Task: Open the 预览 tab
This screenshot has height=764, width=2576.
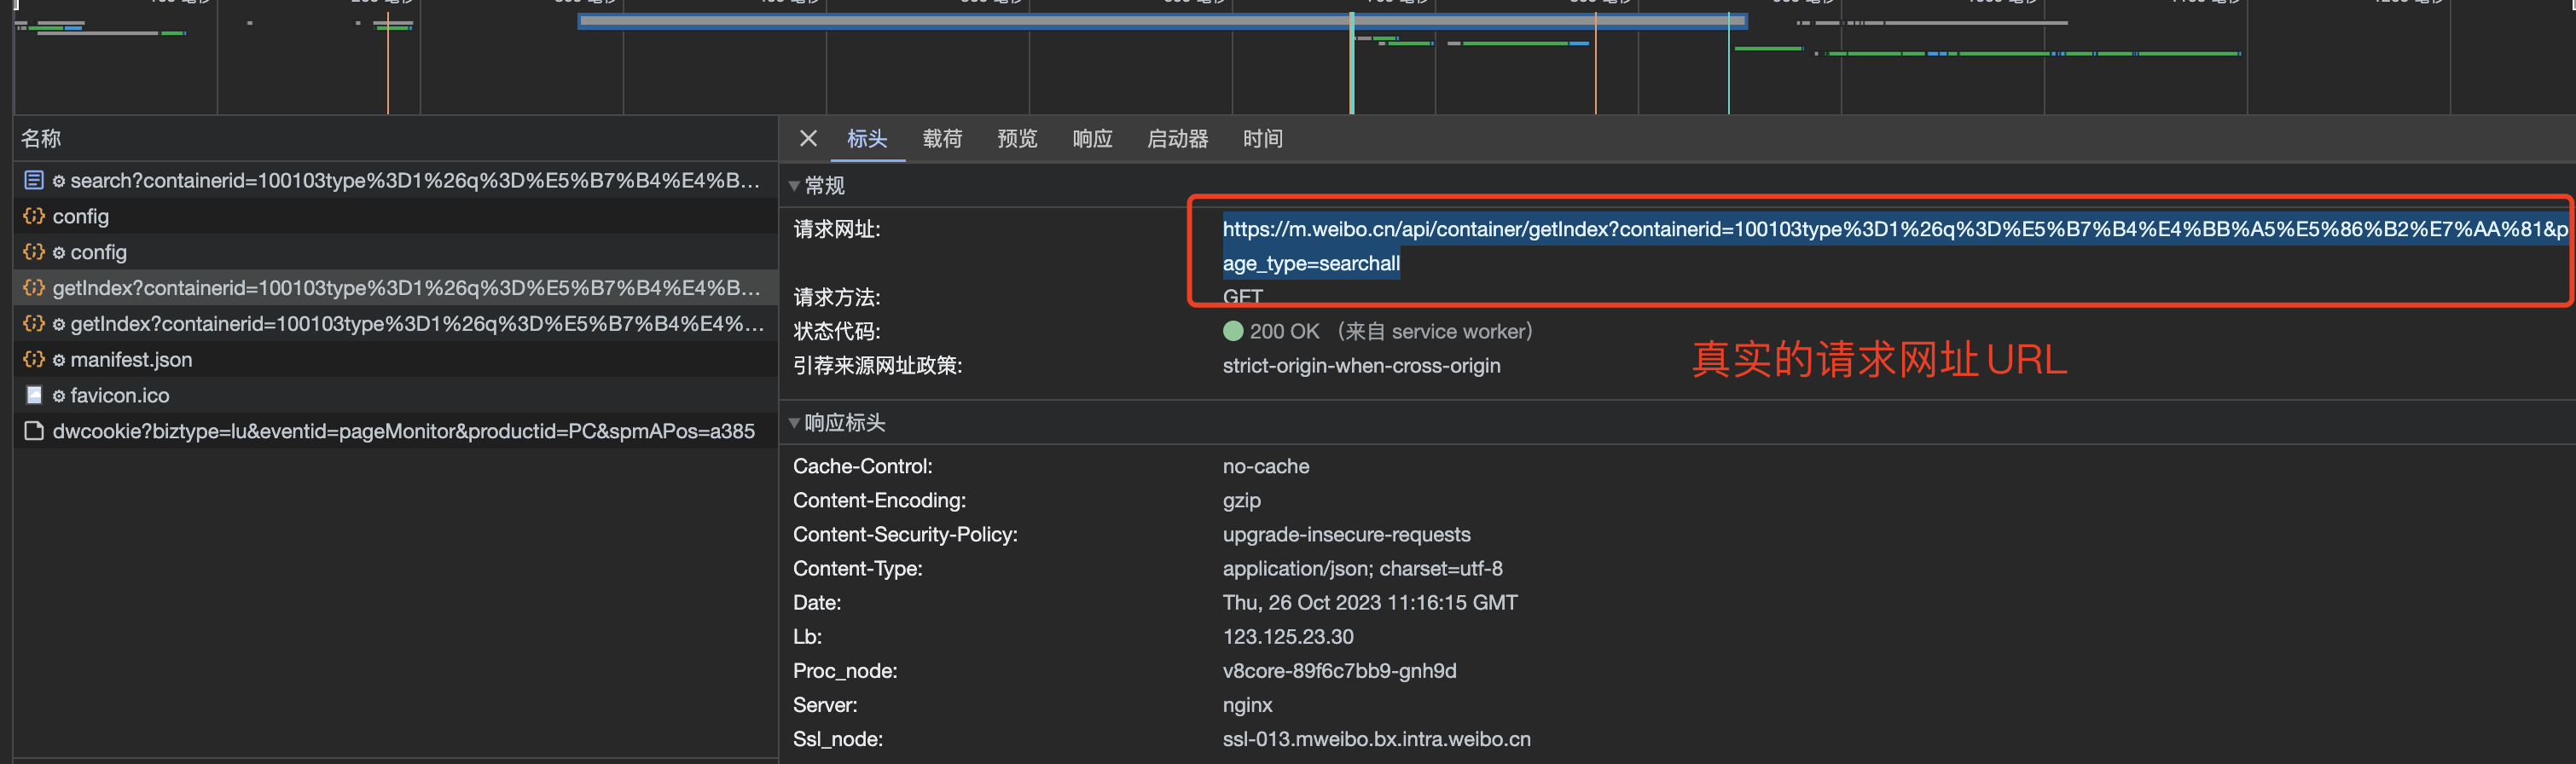Action: tap(1016, 138)
